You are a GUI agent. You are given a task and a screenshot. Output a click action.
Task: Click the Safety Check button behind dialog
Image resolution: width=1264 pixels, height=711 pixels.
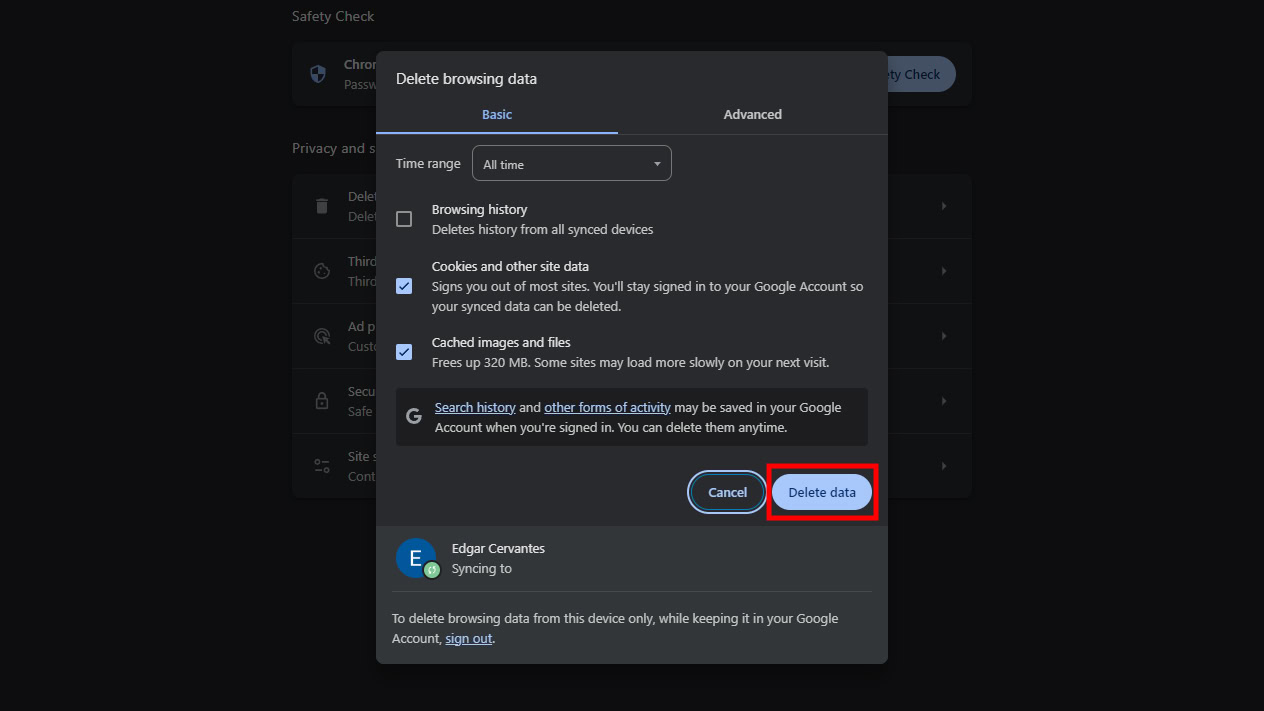pyautogui.click(x=921, y=74)
